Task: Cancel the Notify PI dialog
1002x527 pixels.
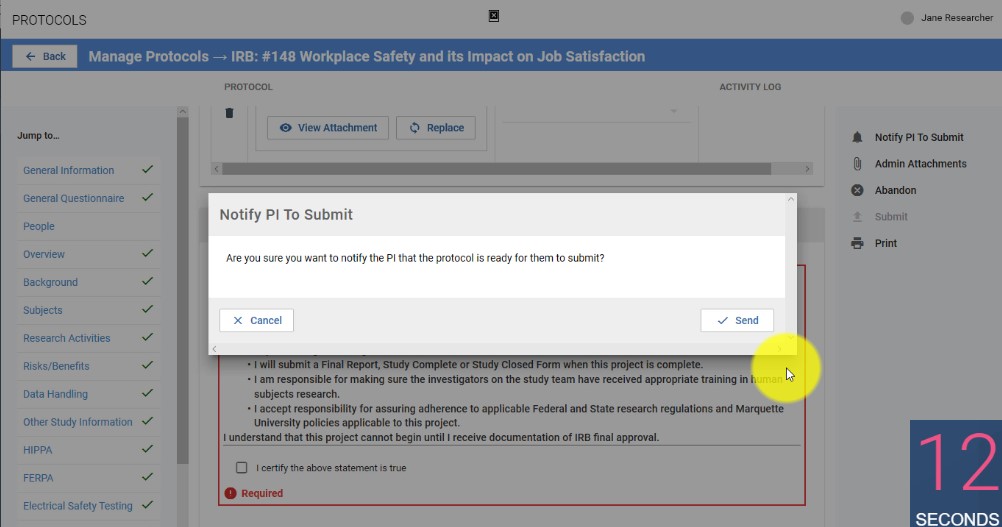Action: click(x=257, y=320)
